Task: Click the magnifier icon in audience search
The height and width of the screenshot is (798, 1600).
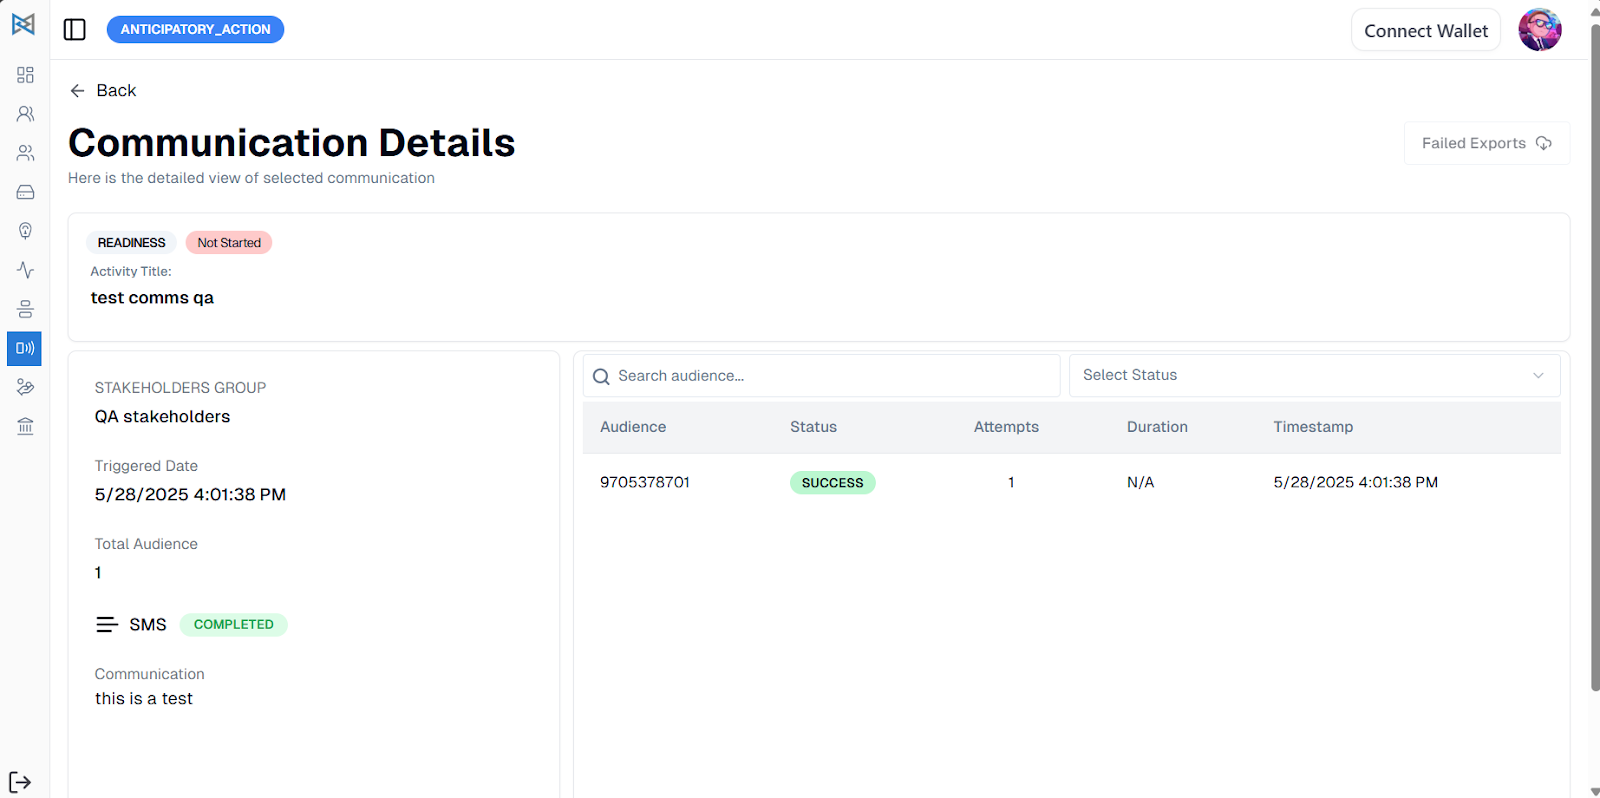Action: click(601, 377)
